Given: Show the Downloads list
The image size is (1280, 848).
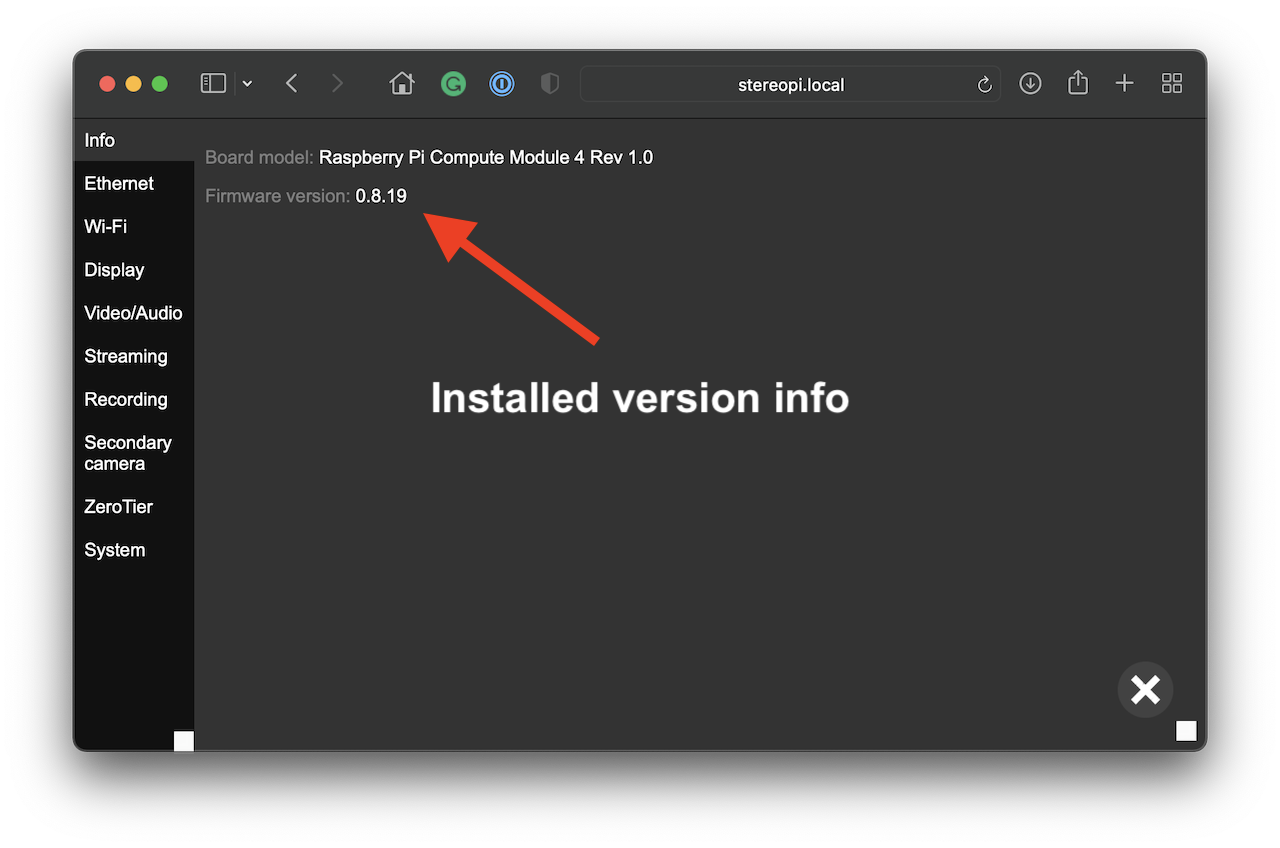Looking at the screenshot, I should [1030, 84].
